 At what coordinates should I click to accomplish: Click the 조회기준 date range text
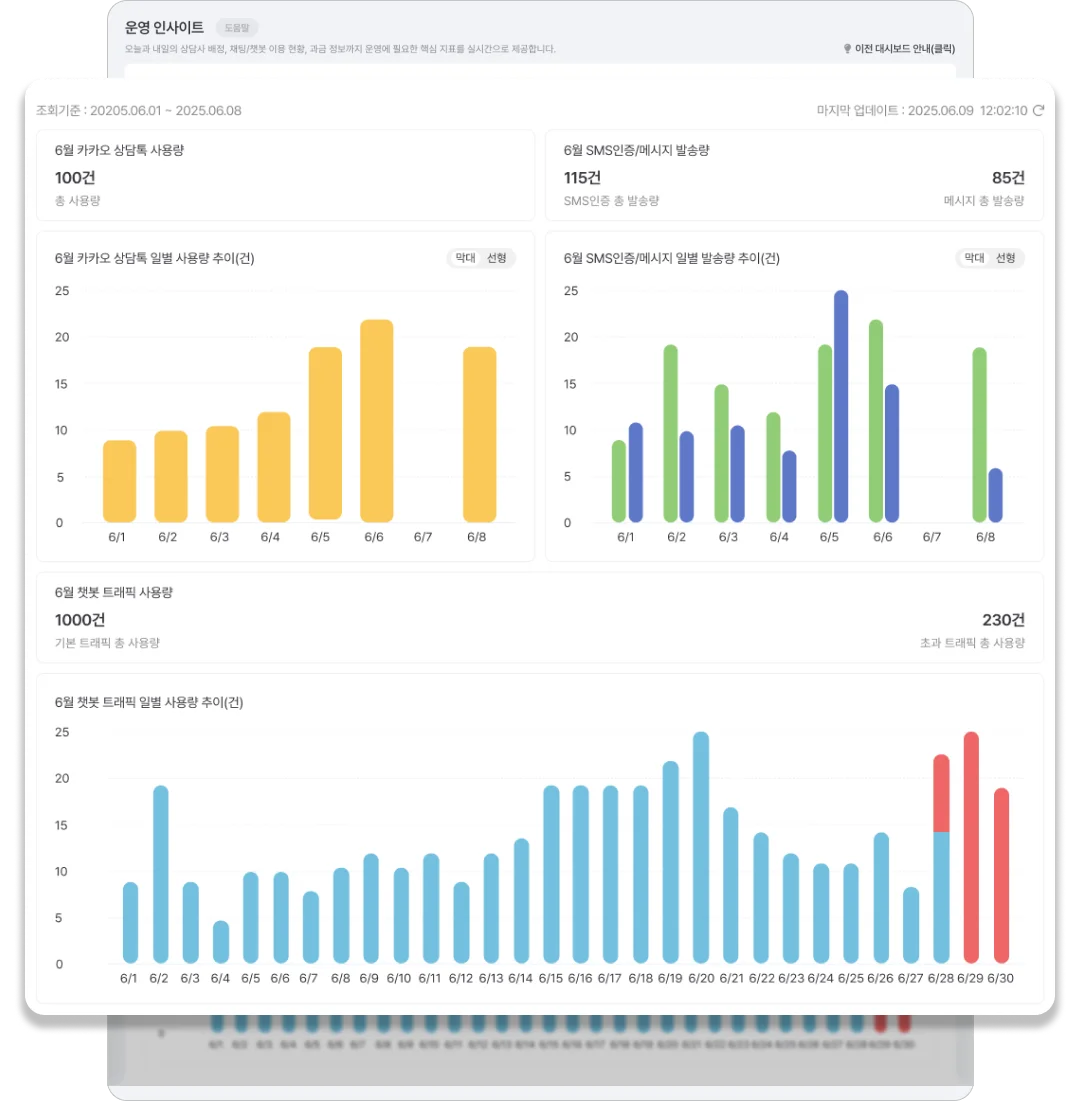pos(138,110)
